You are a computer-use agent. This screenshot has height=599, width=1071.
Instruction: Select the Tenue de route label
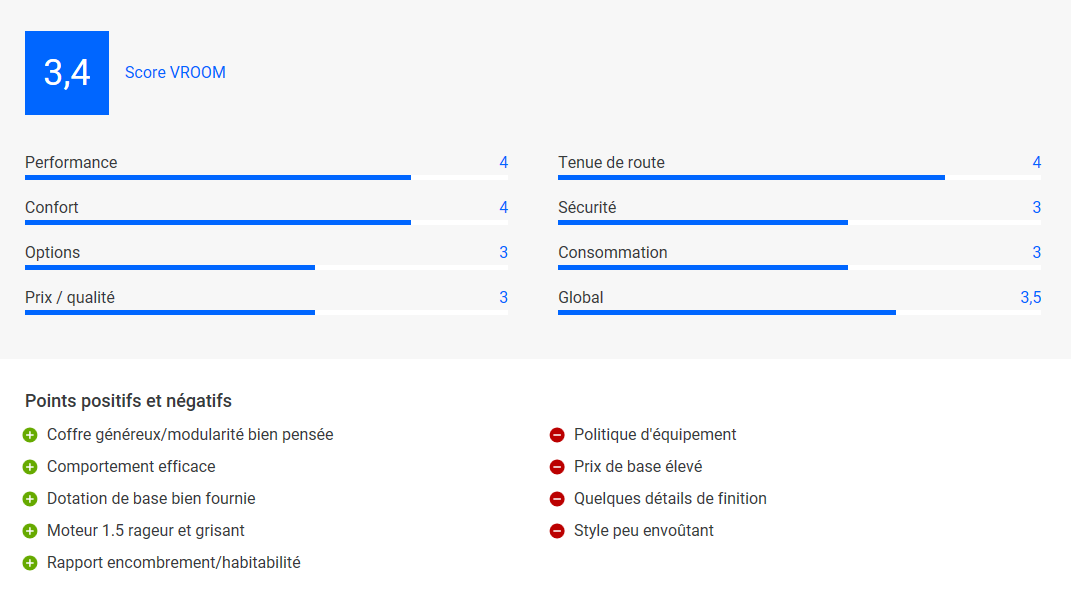click(x=611, y=163)
